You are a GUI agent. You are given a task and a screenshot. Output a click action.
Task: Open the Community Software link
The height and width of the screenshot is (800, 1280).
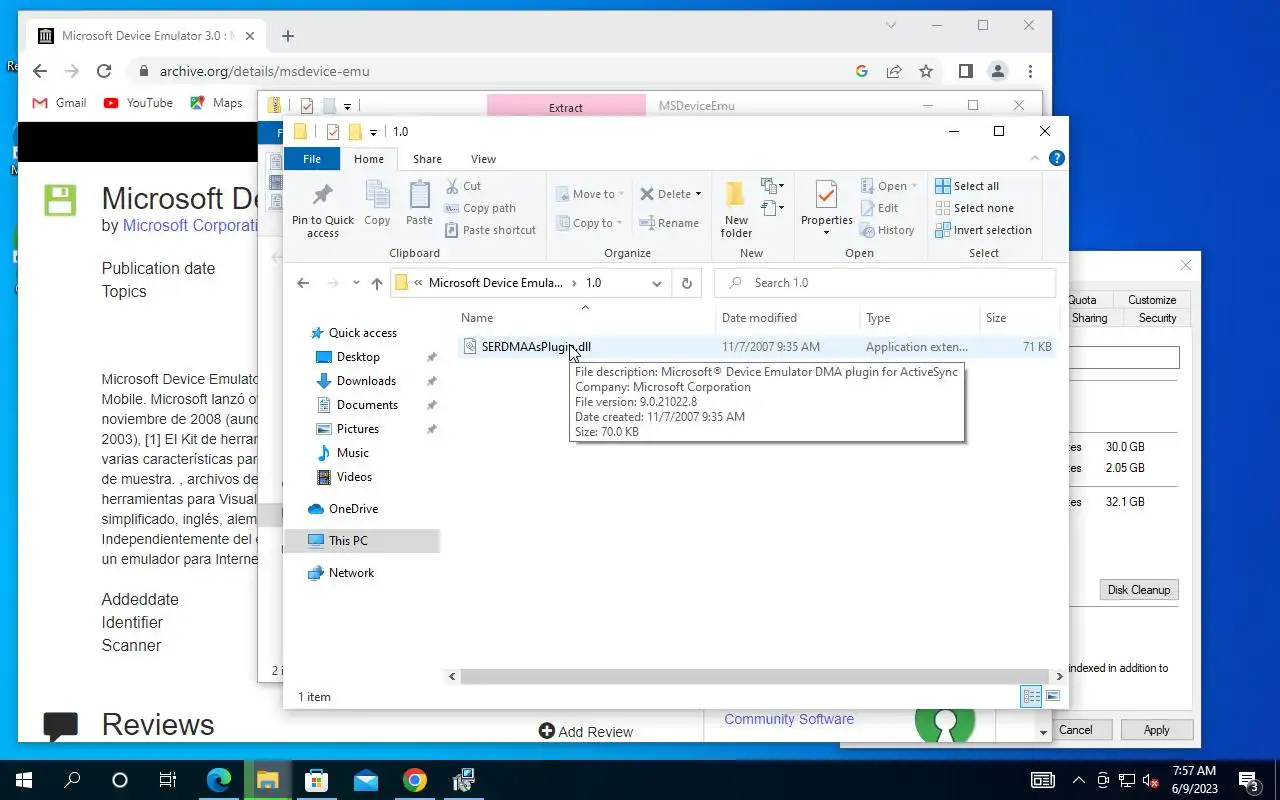pos(789,719)
